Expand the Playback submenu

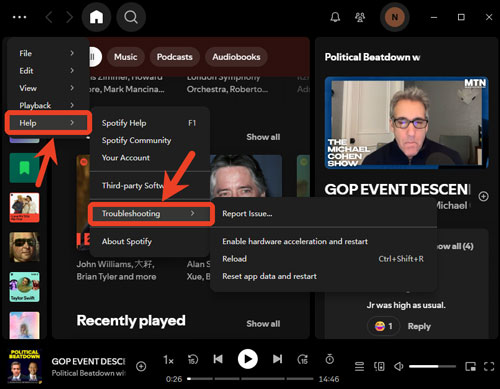pyautogui.click(x=47, y=105)
